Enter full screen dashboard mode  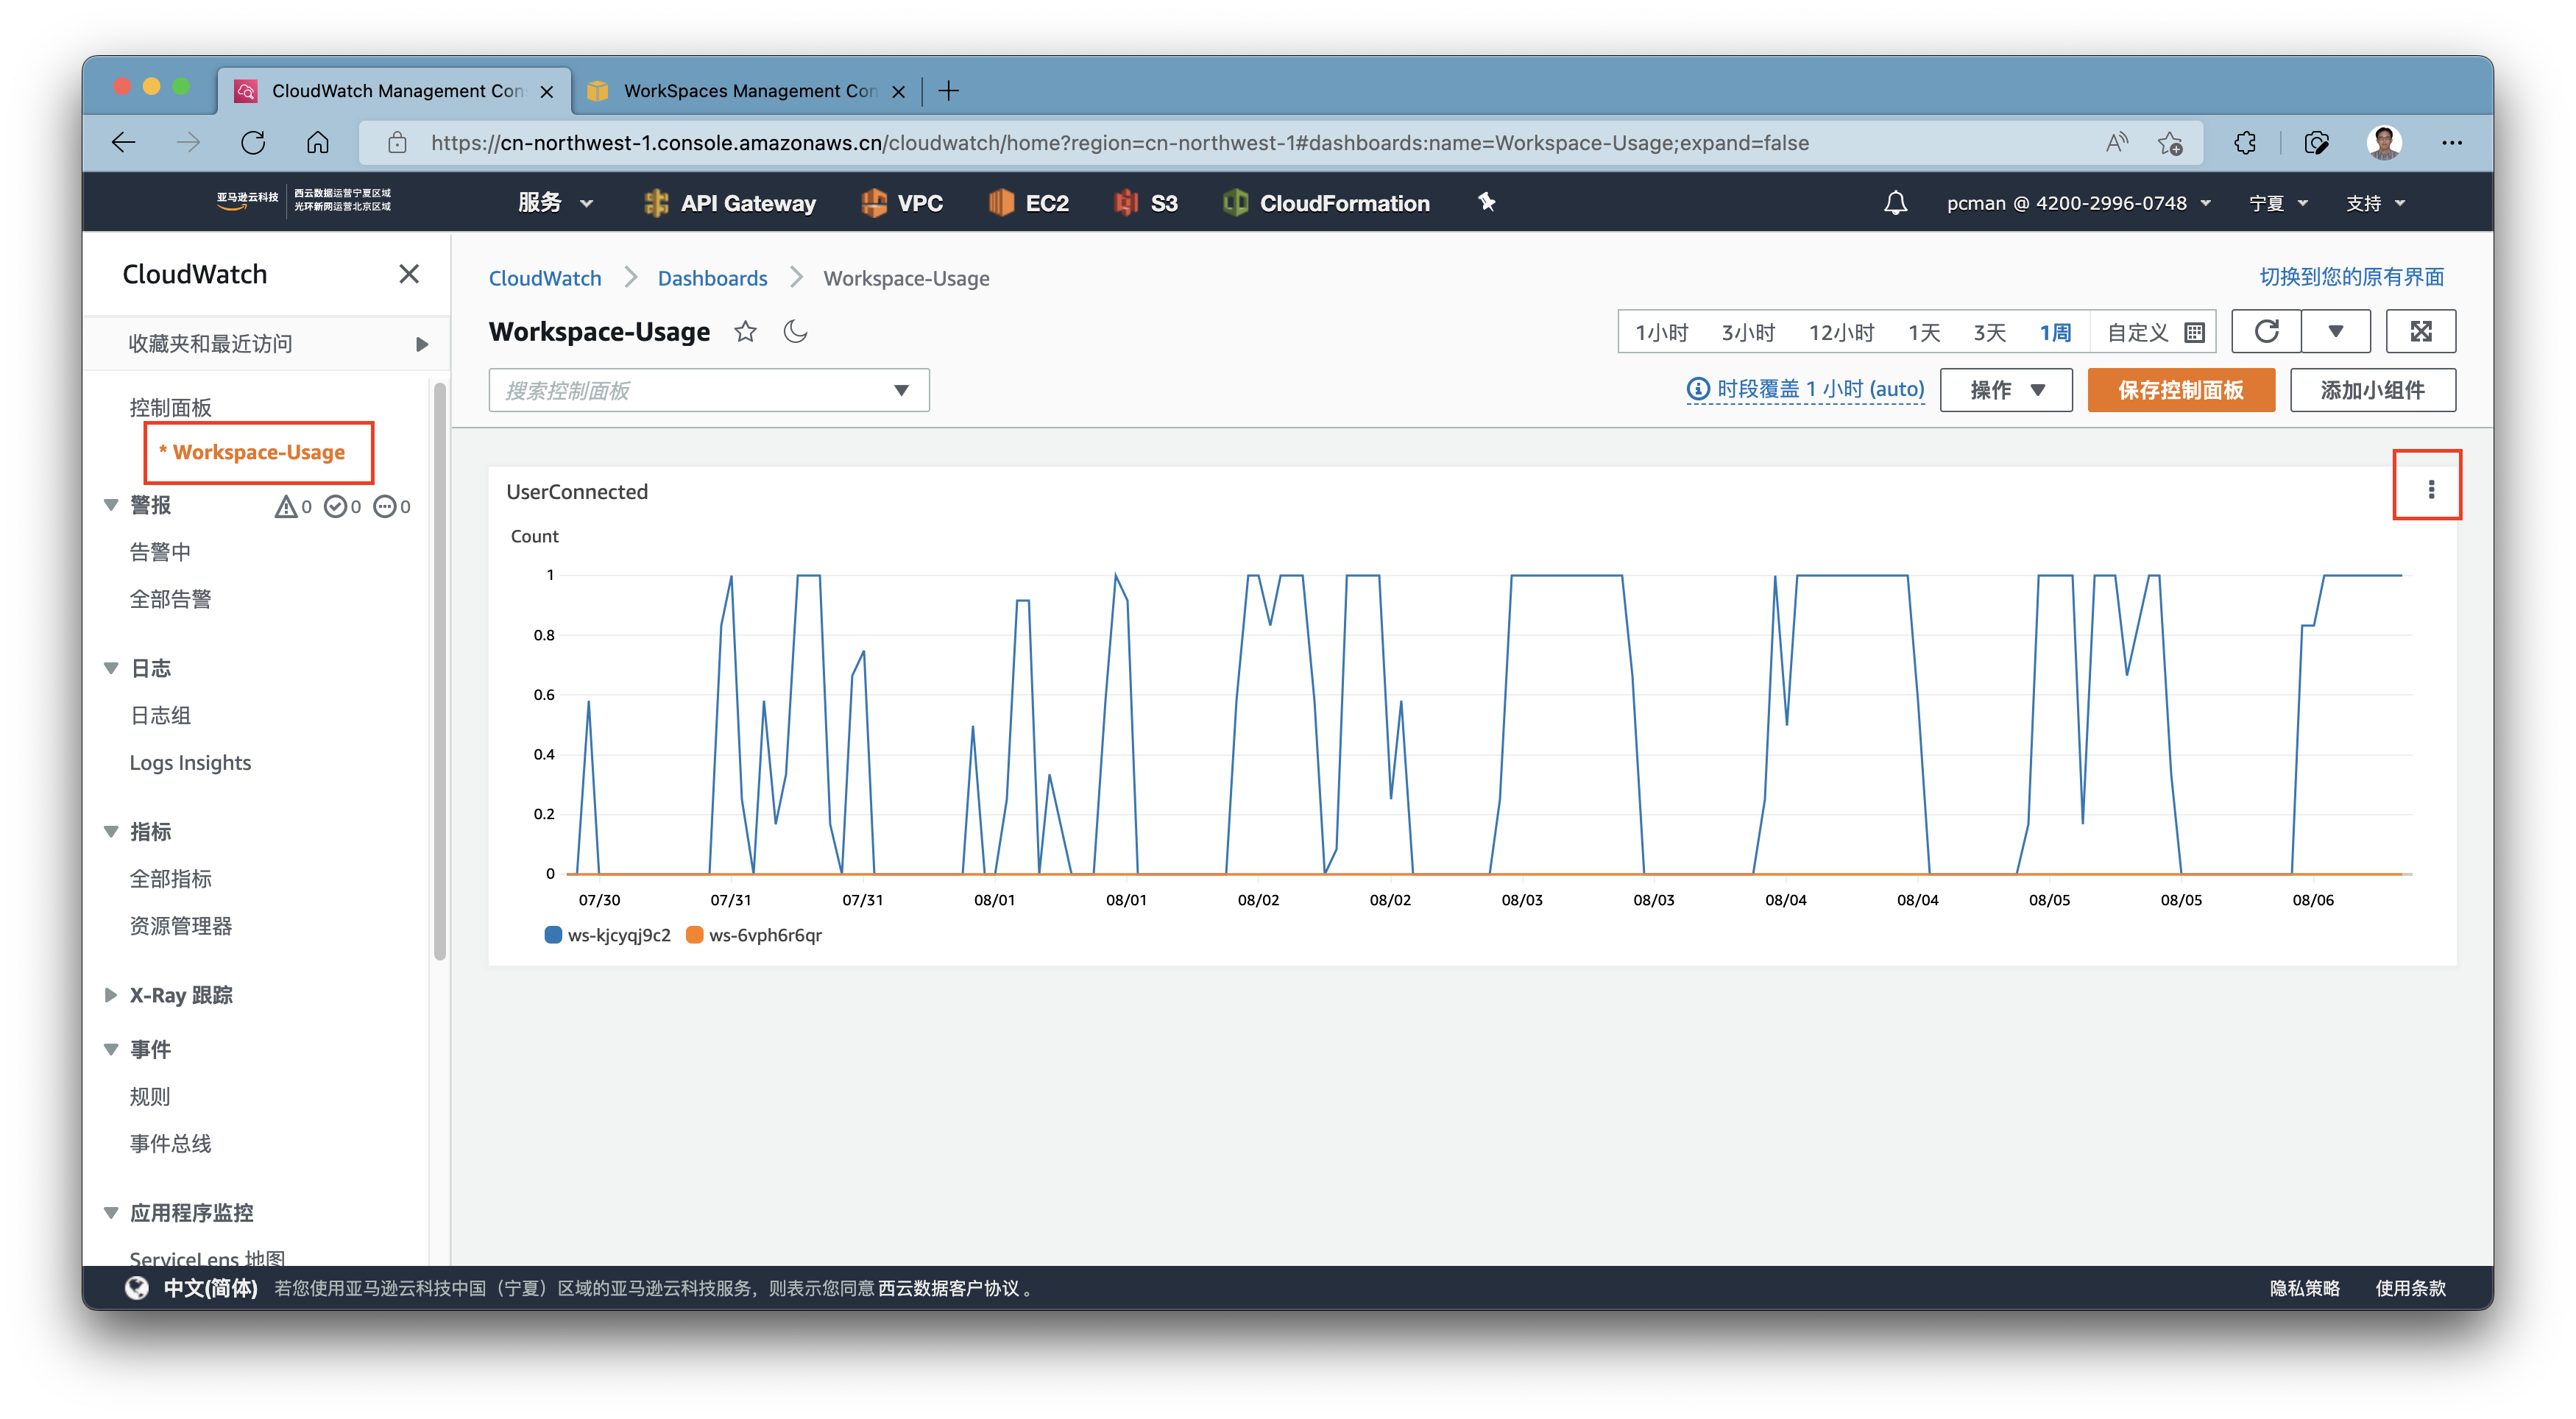(2421, 332)
